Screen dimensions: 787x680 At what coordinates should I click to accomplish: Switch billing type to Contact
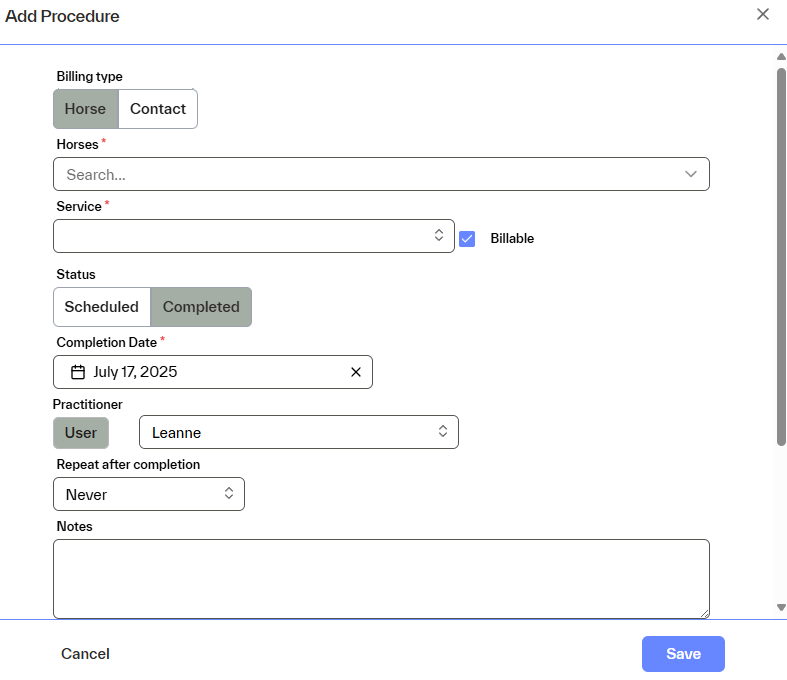(x=158, y=109)
